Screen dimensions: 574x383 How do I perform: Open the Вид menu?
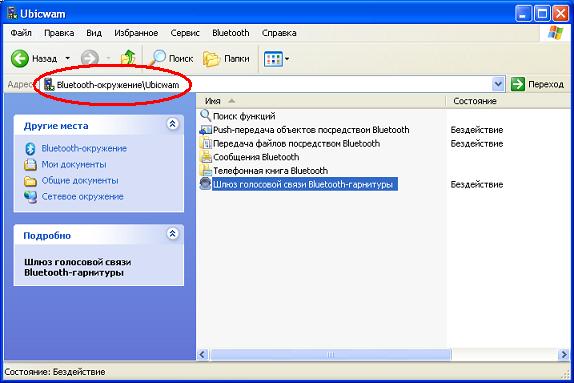pyautogui.click(x=94, y=33)
